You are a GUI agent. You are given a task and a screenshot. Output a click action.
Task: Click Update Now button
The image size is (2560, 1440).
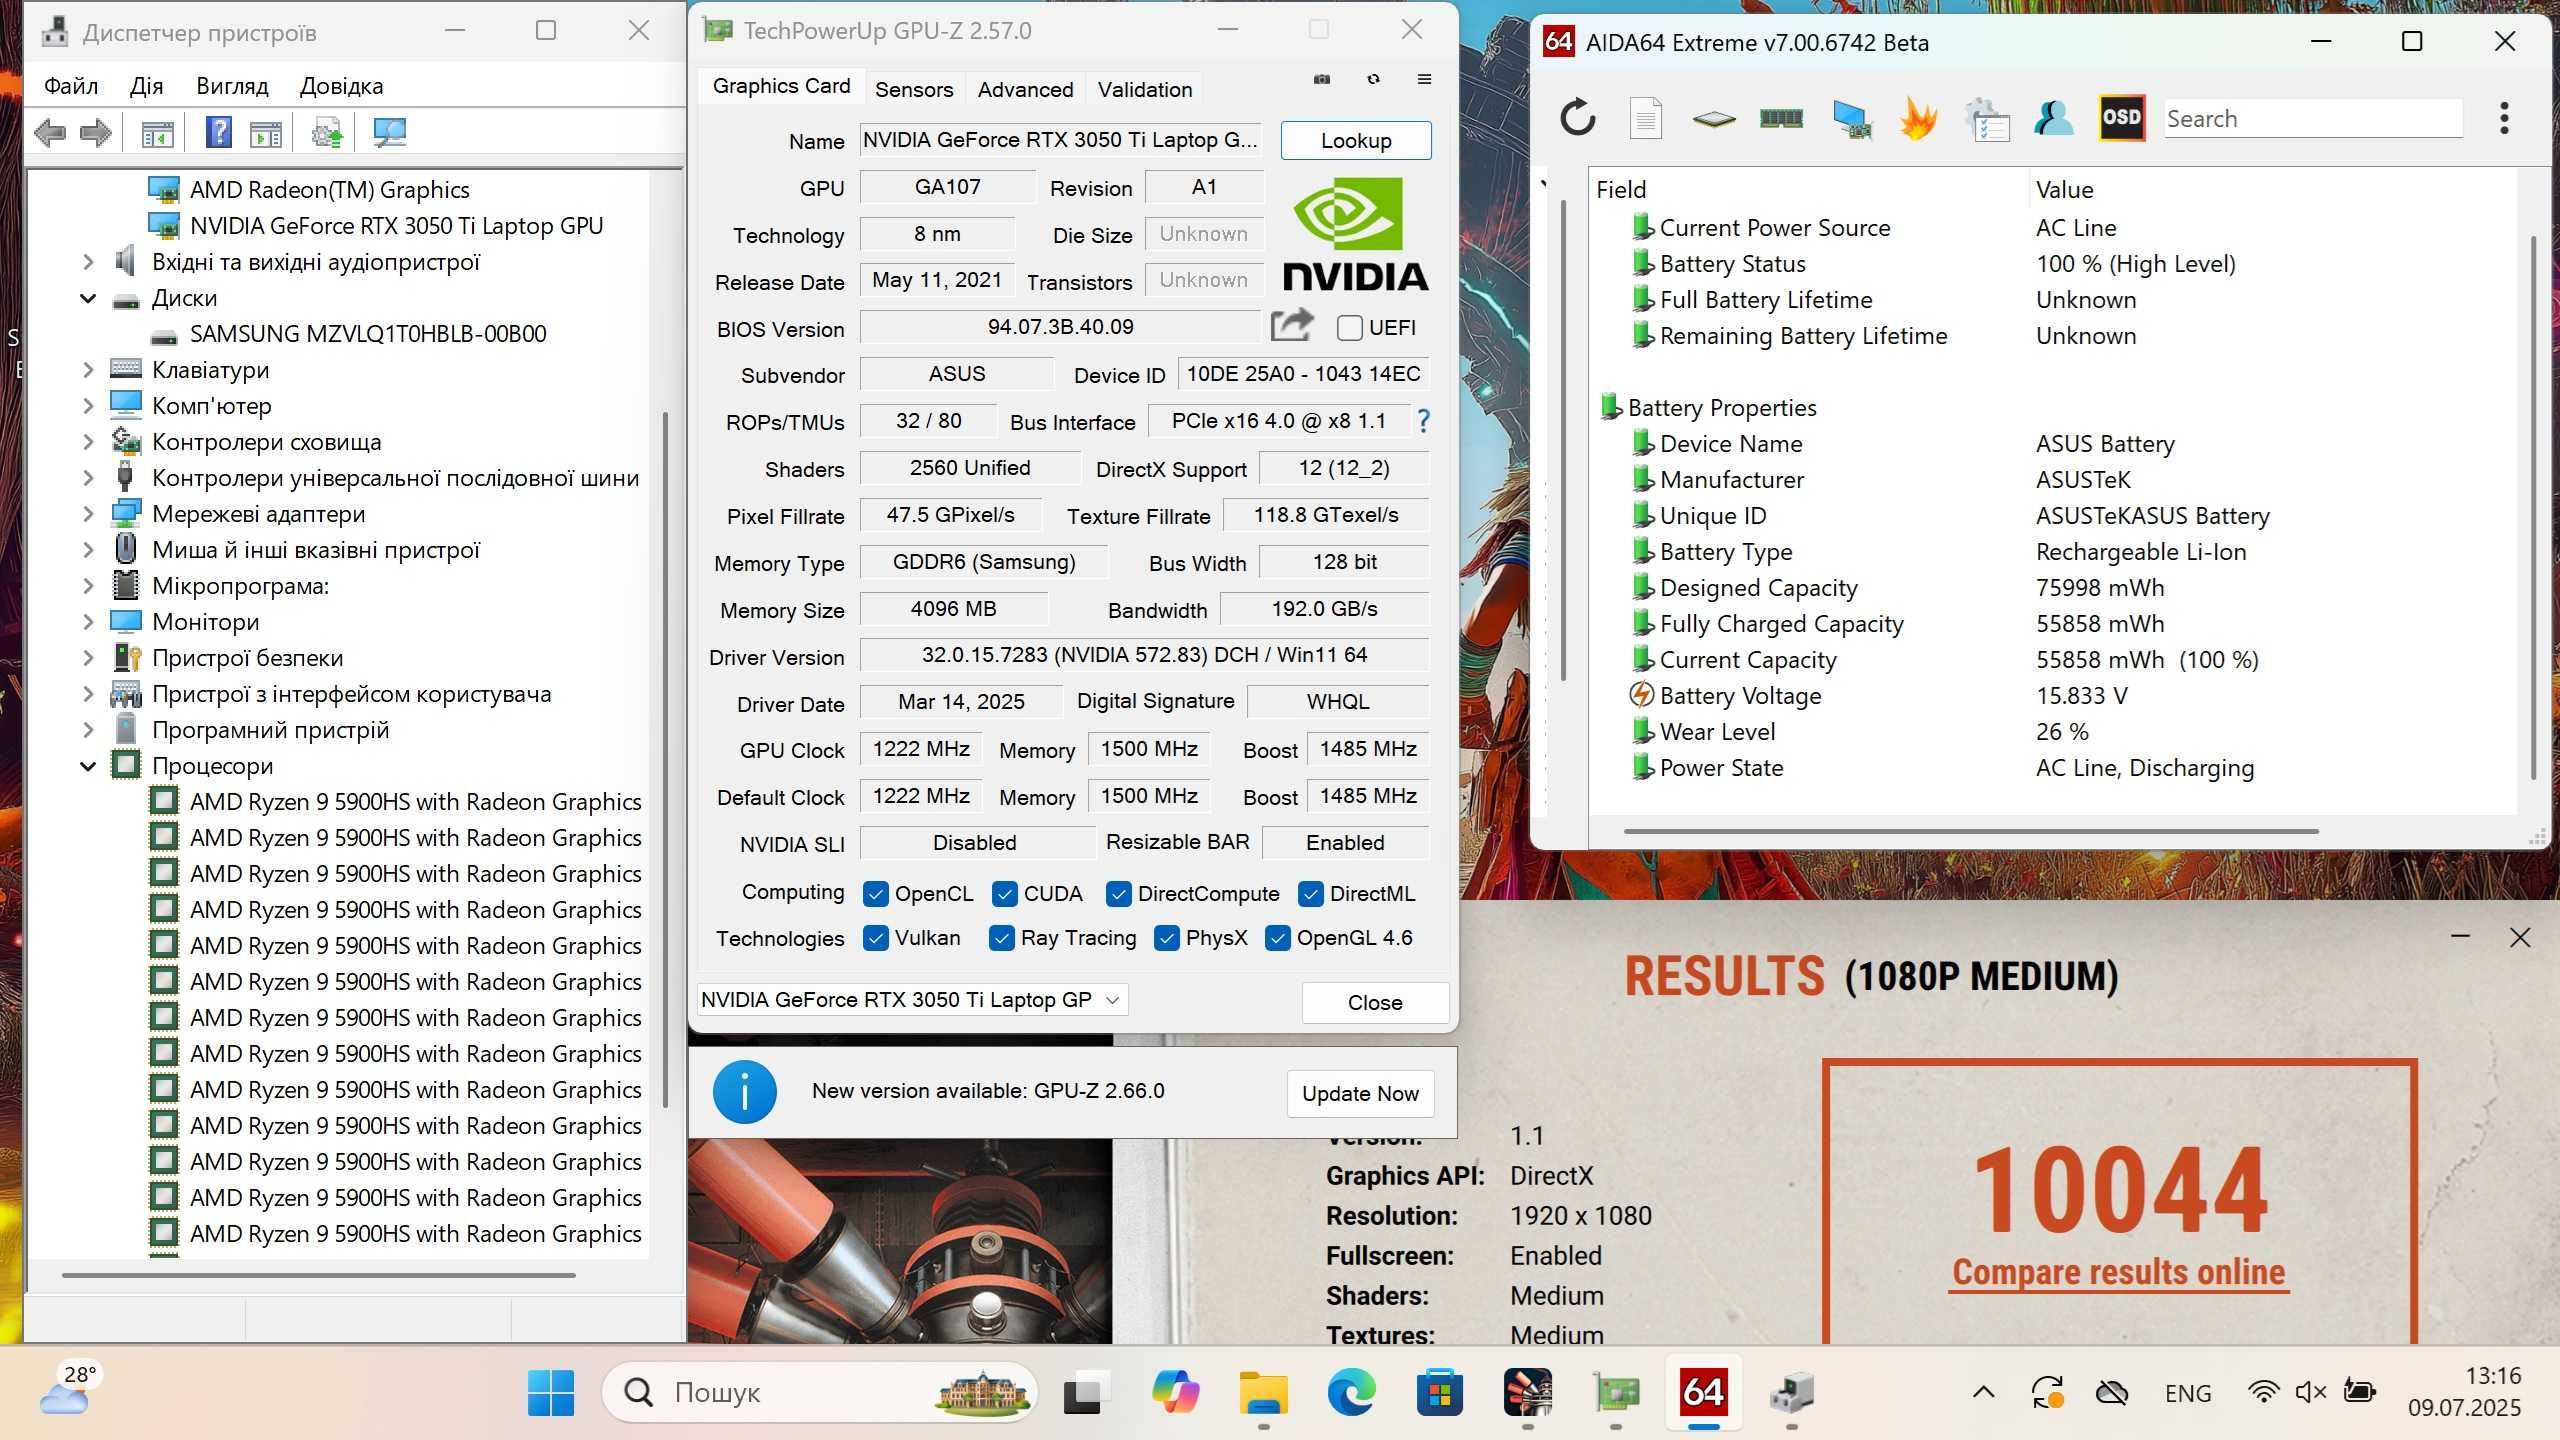1360,1093
